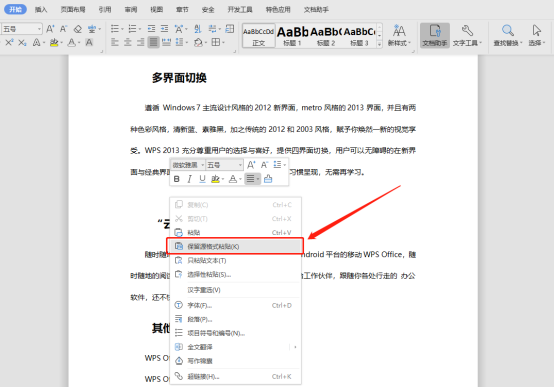Viewport: 554px width, 387px height.
Task: Click the distributed alignment icon
Action: 166,42
